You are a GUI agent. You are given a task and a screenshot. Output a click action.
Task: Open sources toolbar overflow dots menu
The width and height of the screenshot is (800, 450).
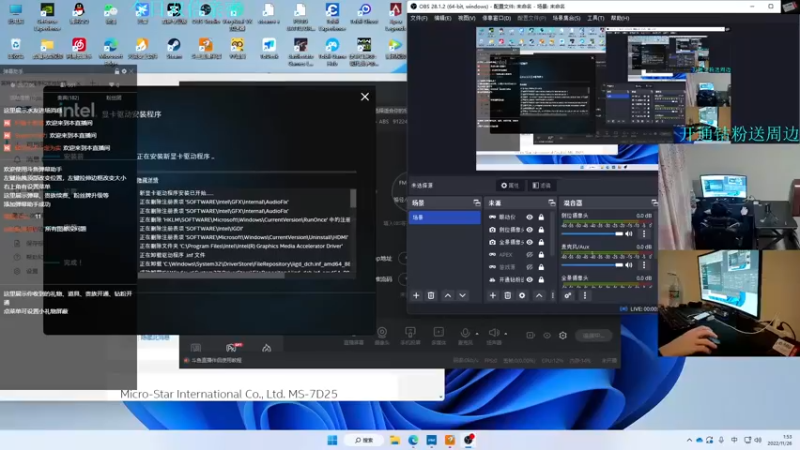point(553,295)
